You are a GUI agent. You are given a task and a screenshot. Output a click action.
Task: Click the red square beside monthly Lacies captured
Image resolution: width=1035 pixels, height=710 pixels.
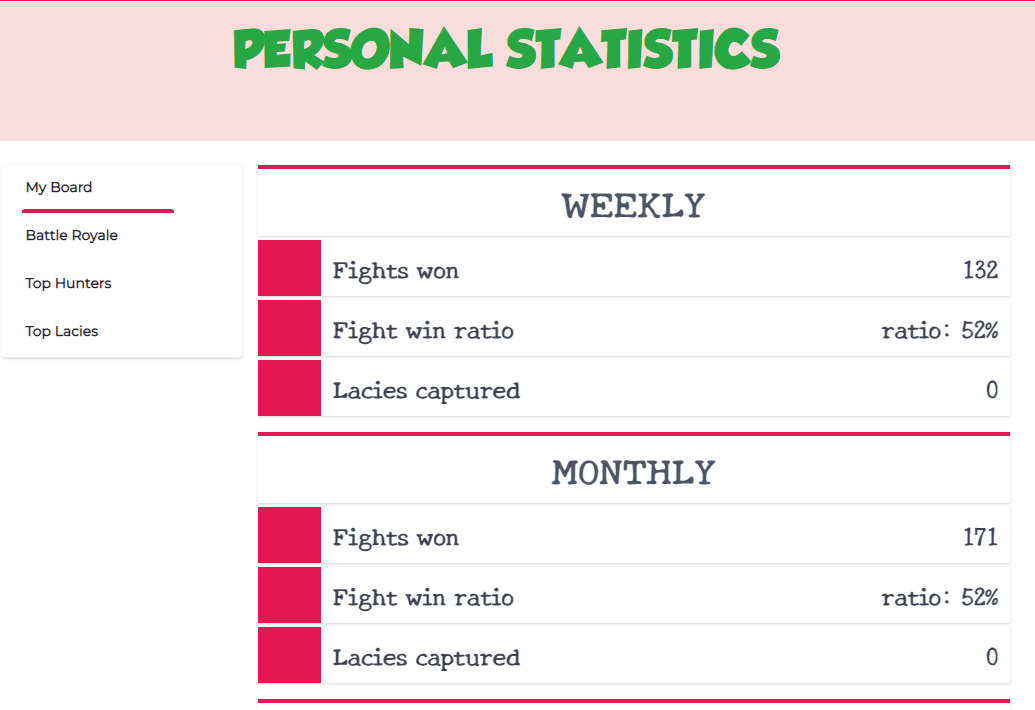point(289,655)
